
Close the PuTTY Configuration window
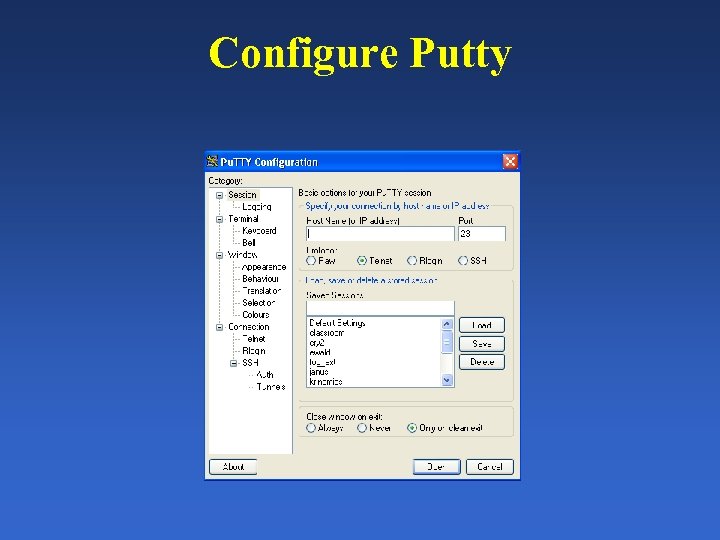click(x=510, y=161)
